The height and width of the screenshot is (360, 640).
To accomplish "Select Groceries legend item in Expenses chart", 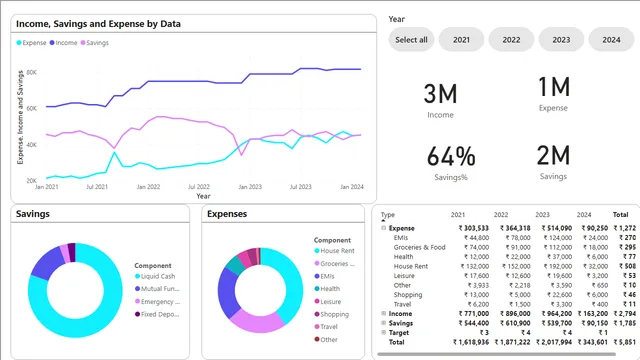I will click(x=335, y=264).
